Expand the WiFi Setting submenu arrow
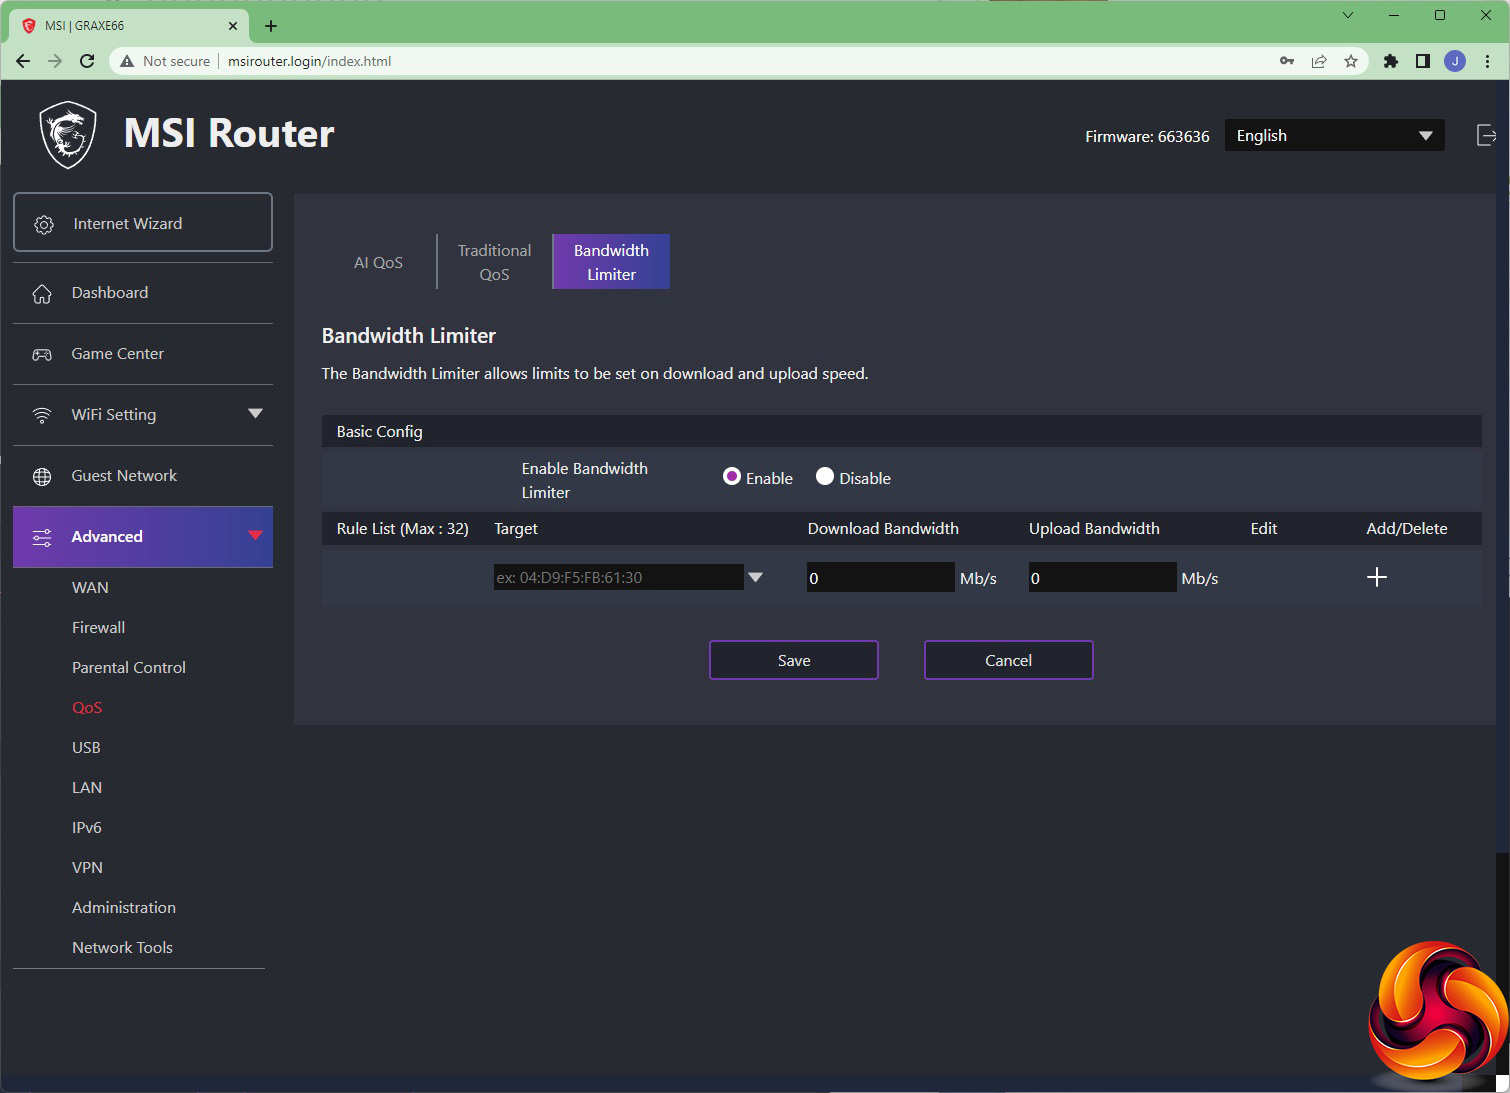The width and height of the screenshot is (1510, 1093). click(x=255, y=414)
